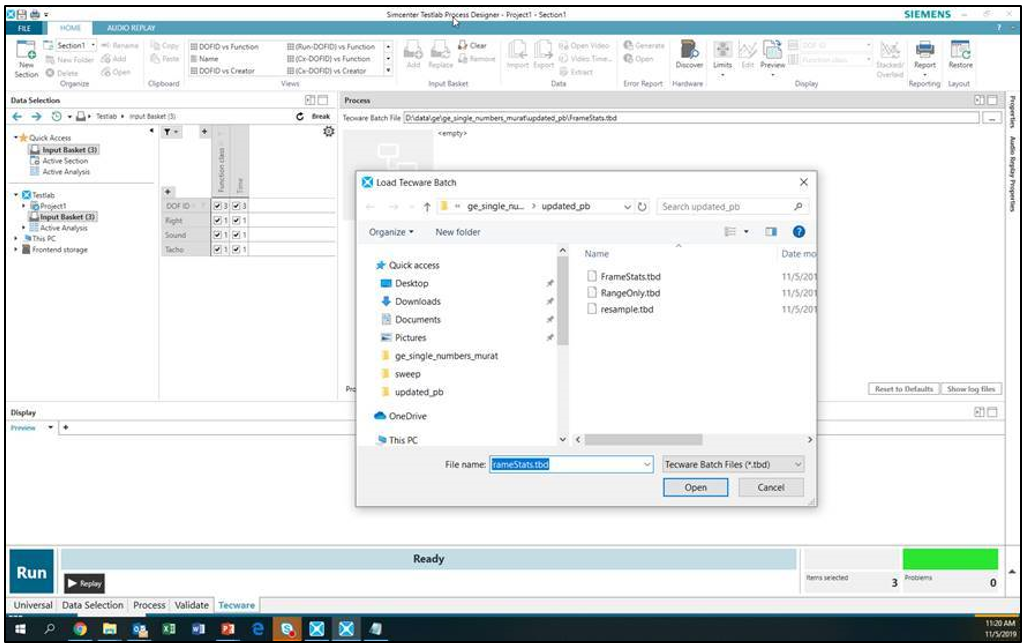1025x644 pixels.
Task: Uncheck the Function class checkbox for Right row
Action: pos(219,221)
